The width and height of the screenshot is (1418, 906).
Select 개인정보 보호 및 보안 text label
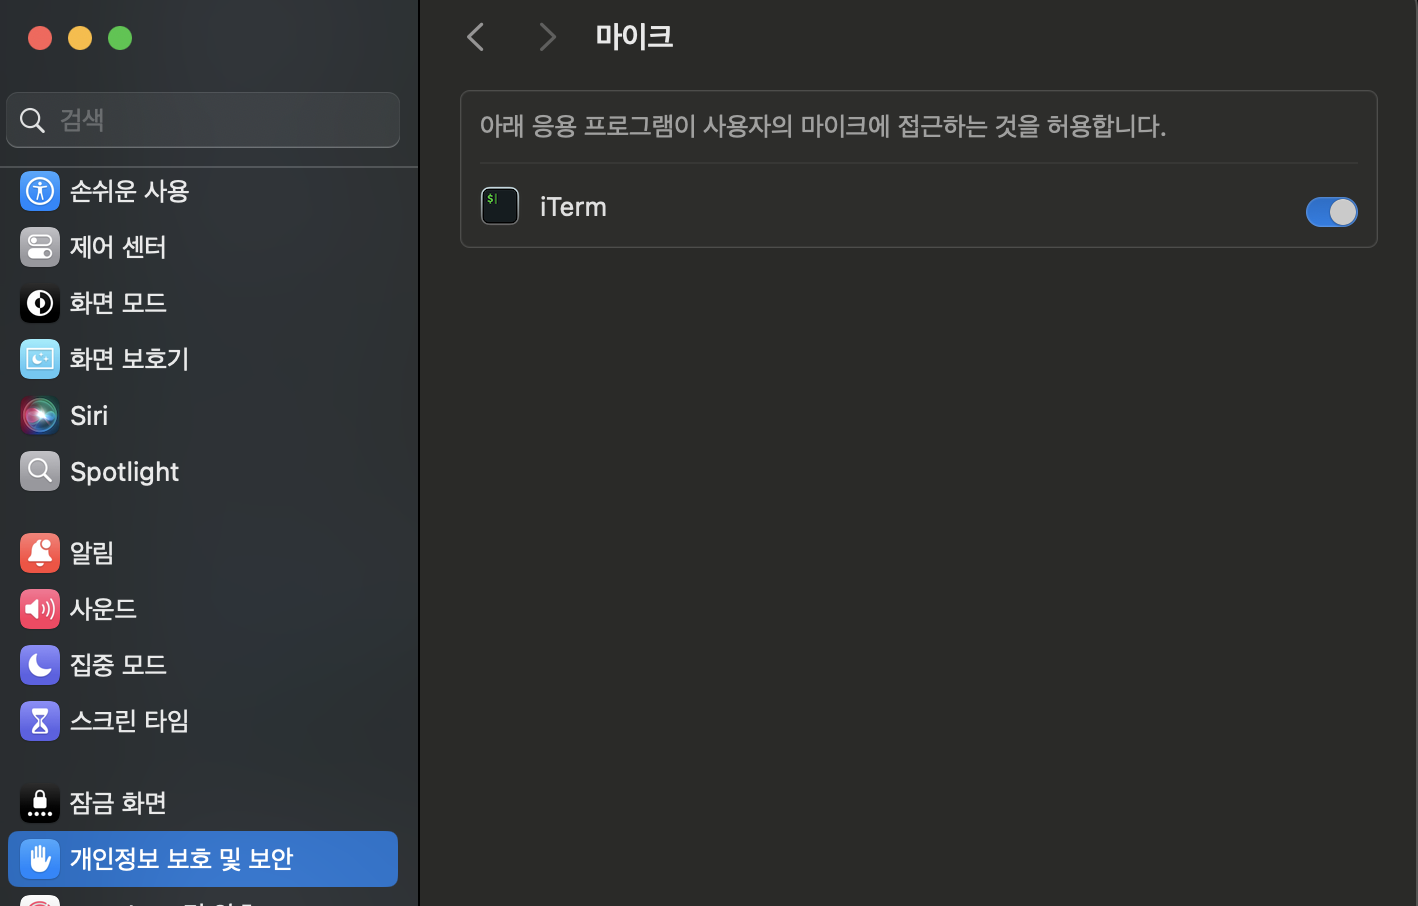(181, 859)
